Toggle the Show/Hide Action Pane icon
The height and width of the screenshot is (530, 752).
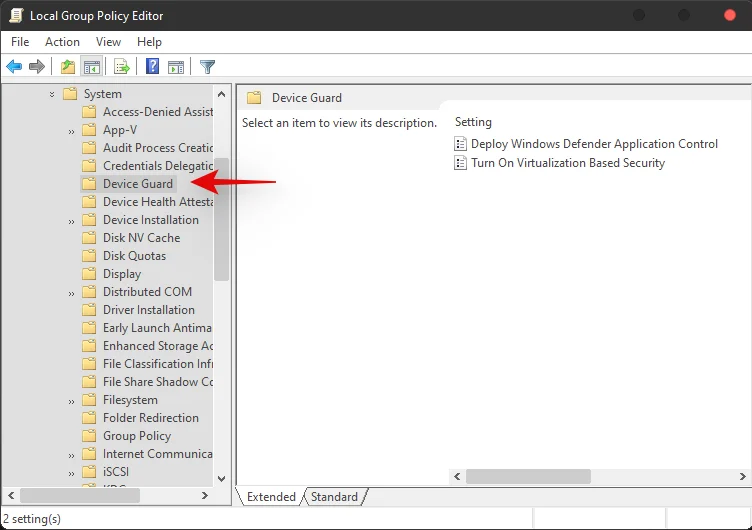(x=176, y=67)
